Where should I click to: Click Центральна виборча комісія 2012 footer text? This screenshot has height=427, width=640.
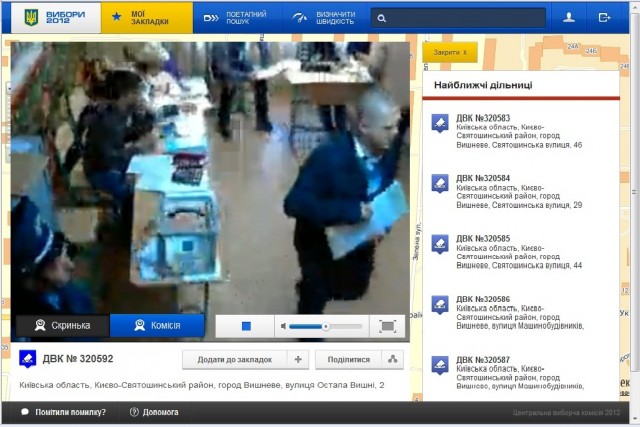tap(566, 413)
